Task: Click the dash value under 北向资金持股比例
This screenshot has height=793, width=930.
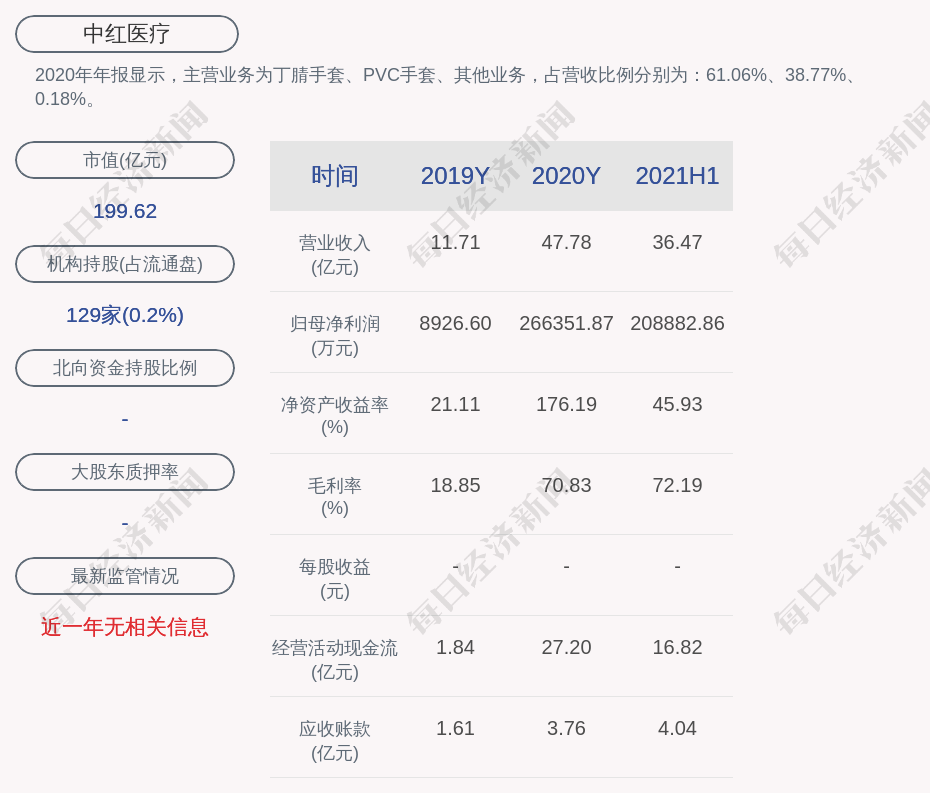Action: point(125,419)
